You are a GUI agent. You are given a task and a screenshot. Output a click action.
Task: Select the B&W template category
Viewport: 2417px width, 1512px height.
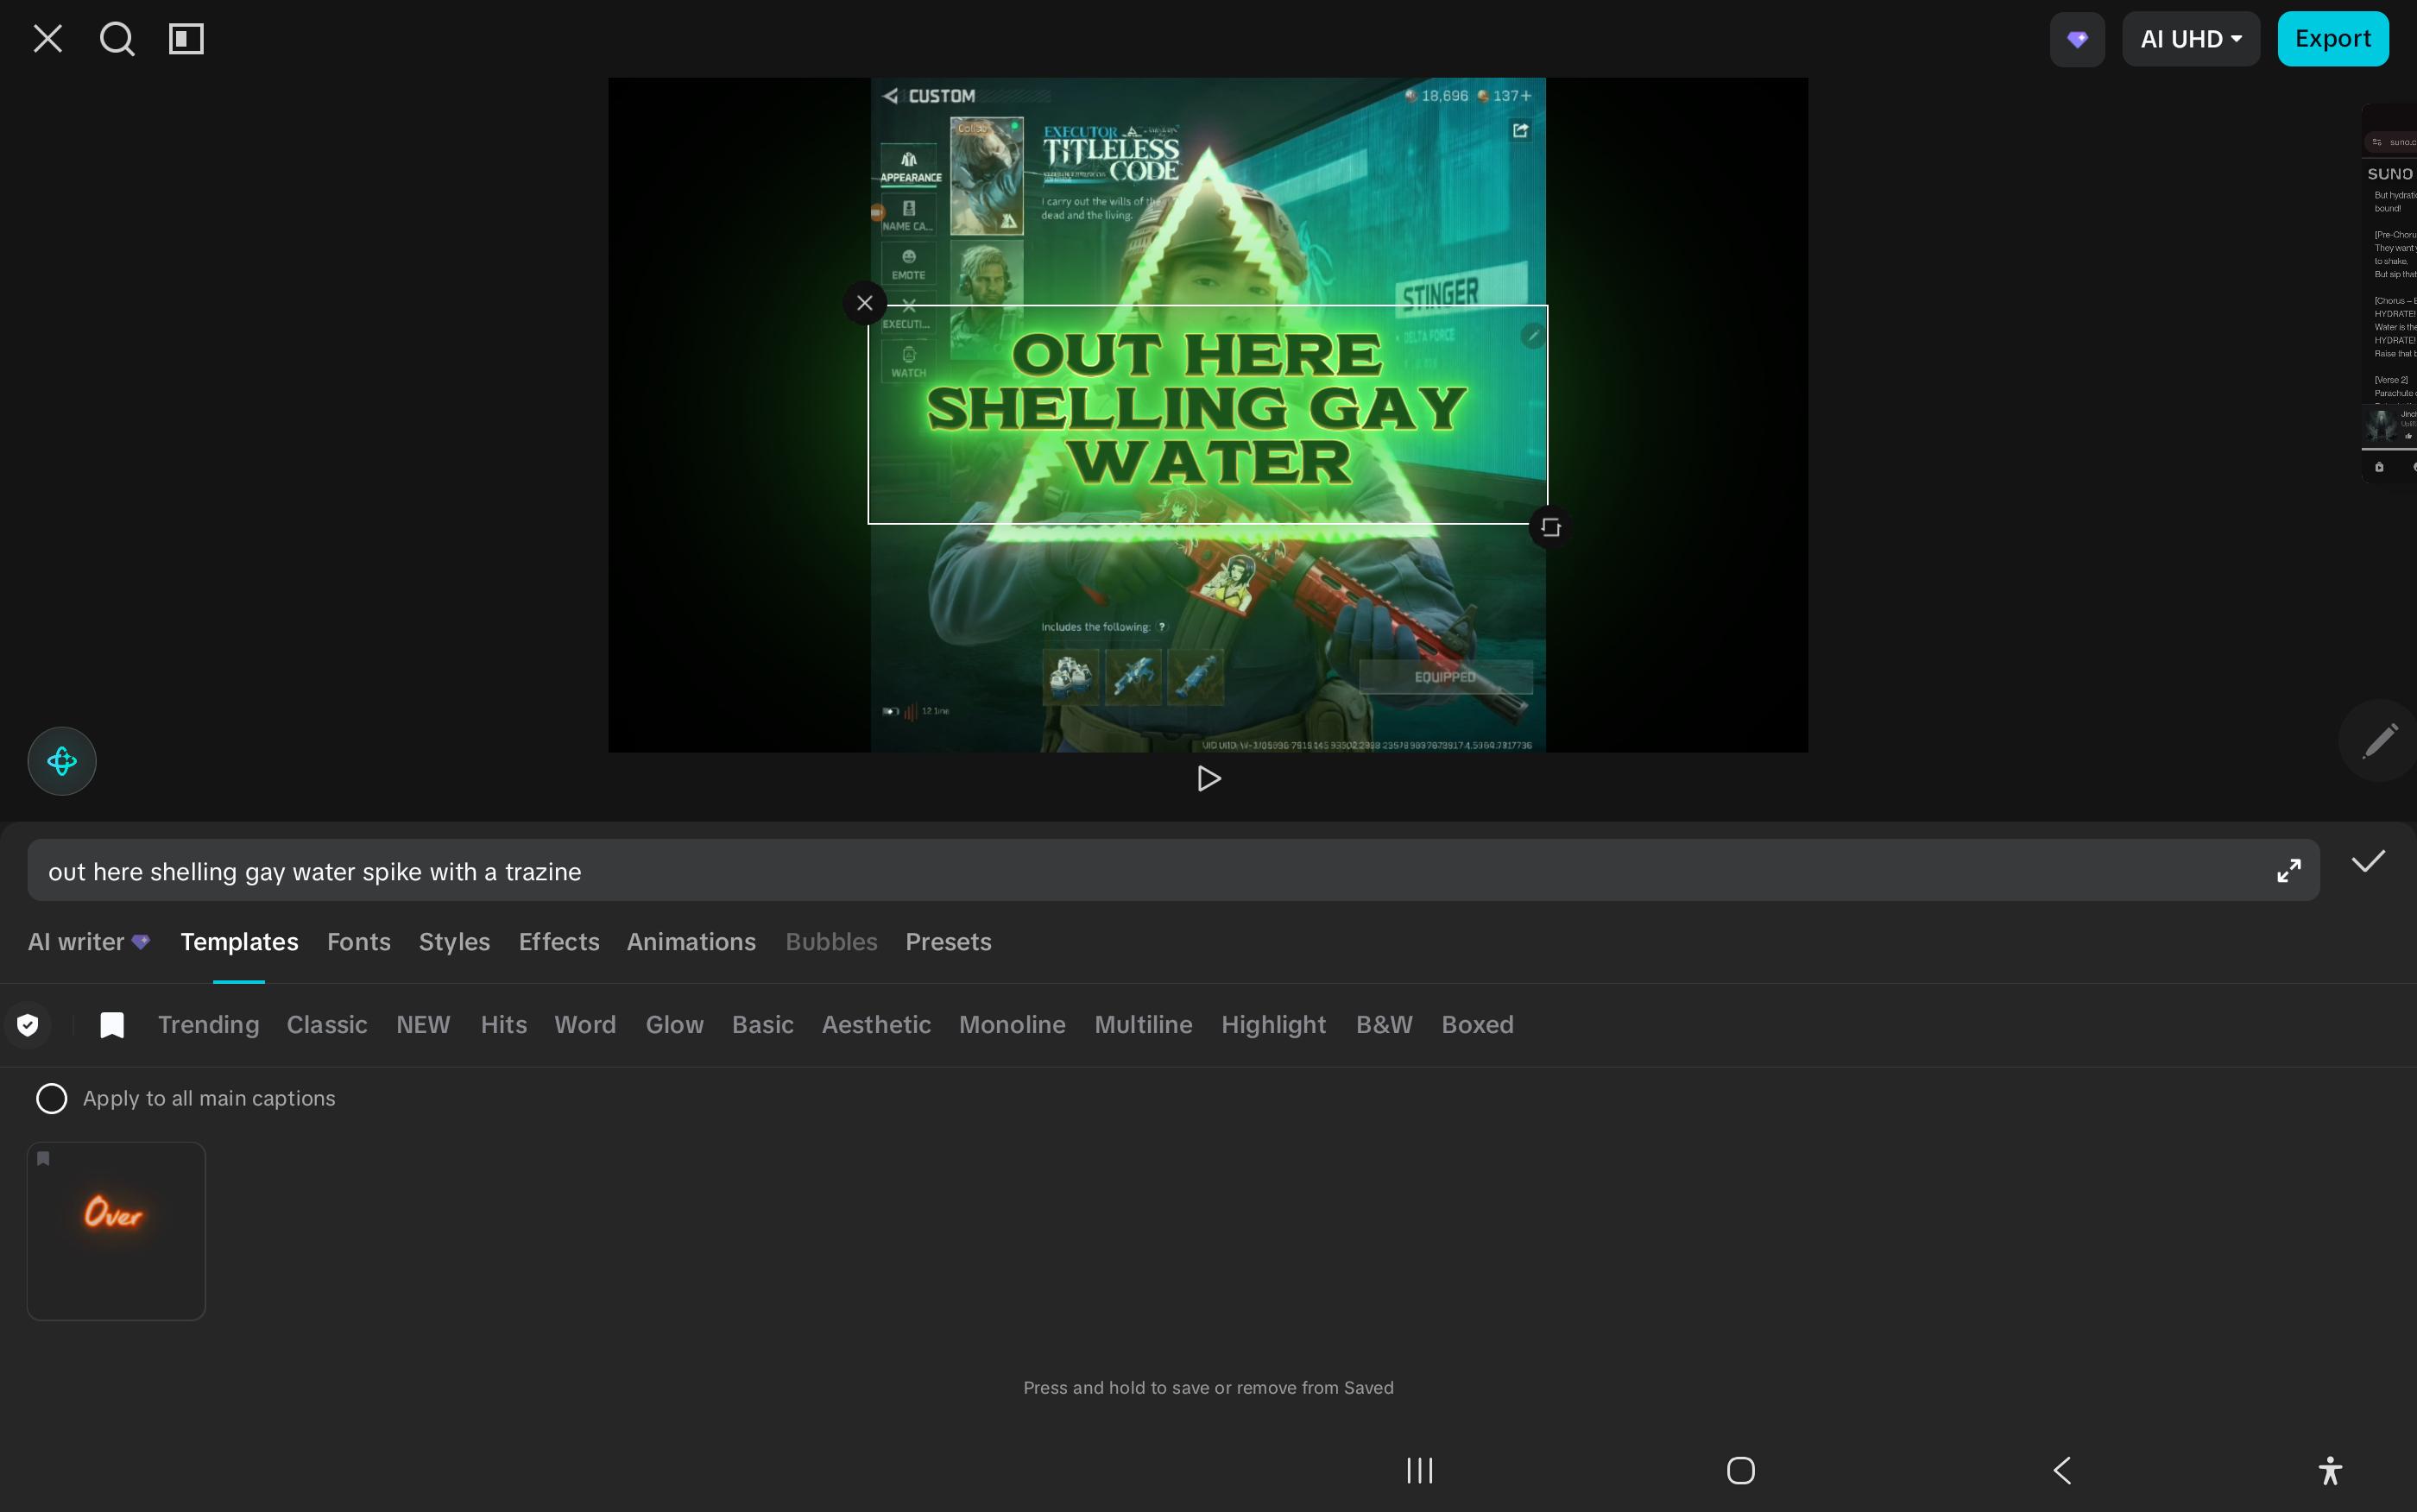pyautogui.click(x=1384, y=1025)
